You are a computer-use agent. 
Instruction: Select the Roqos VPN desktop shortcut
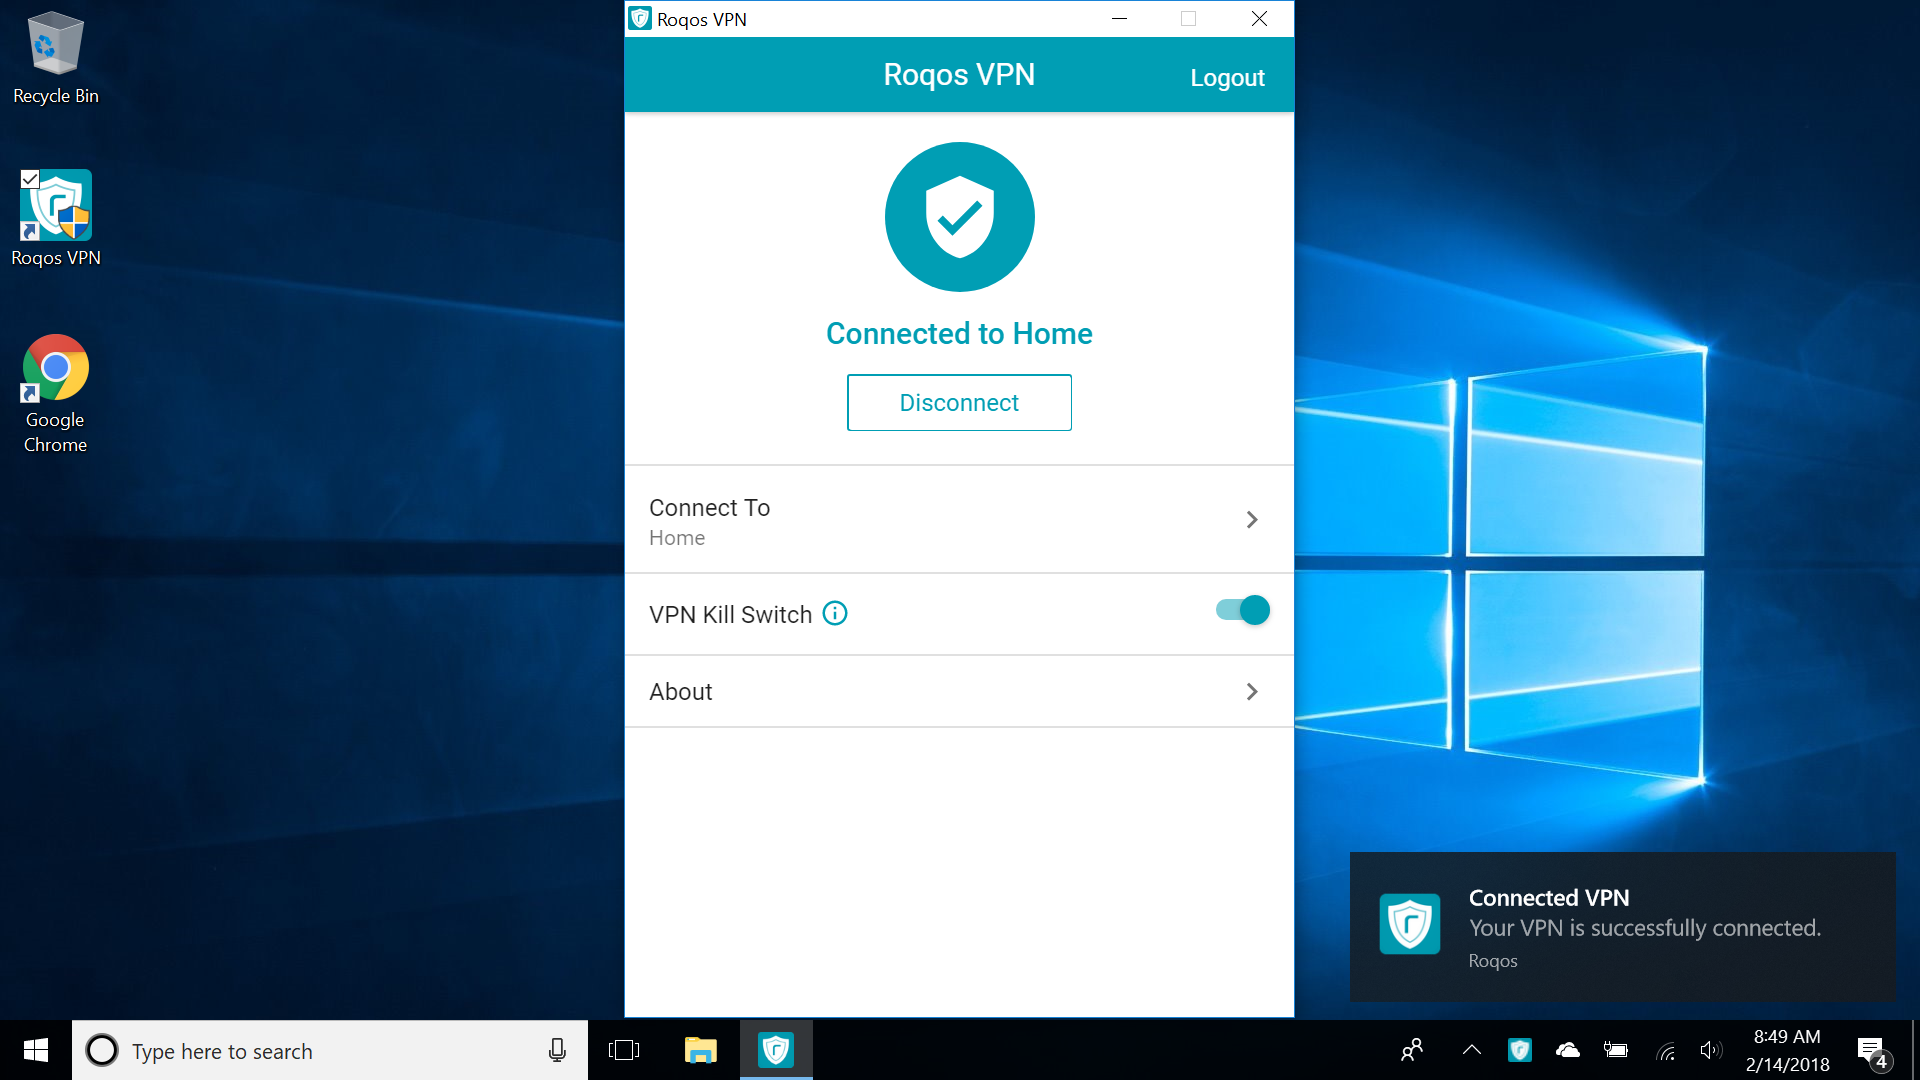[56, 219]
